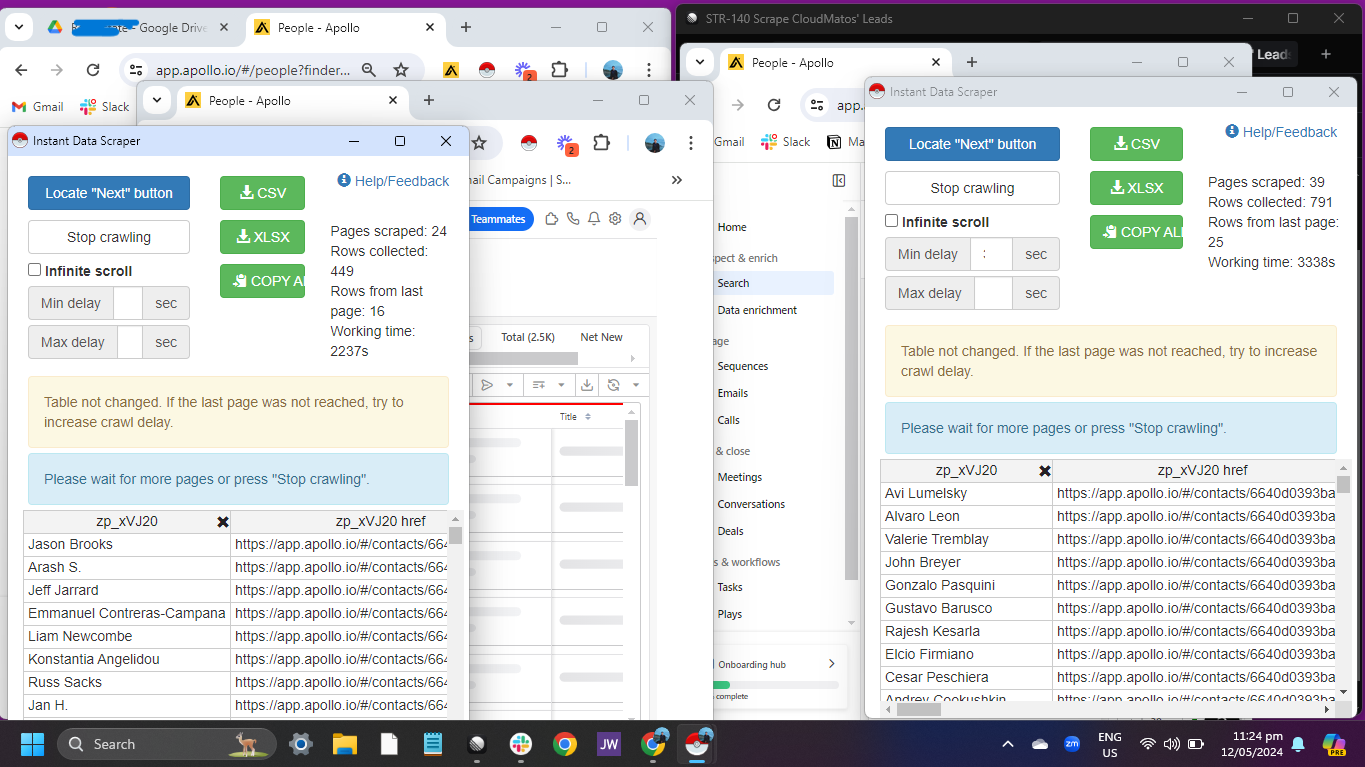Open Sequences in Apollo sidebar
Screen dimensions: 1365x767
(743, 366)
